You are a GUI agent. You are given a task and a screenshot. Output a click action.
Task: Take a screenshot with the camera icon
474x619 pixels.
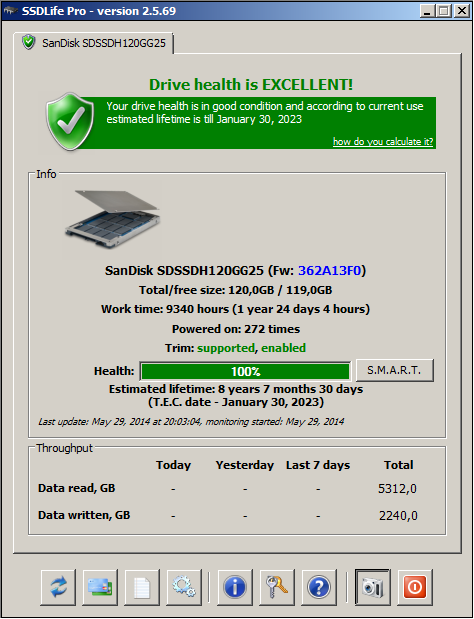(372, 587)
